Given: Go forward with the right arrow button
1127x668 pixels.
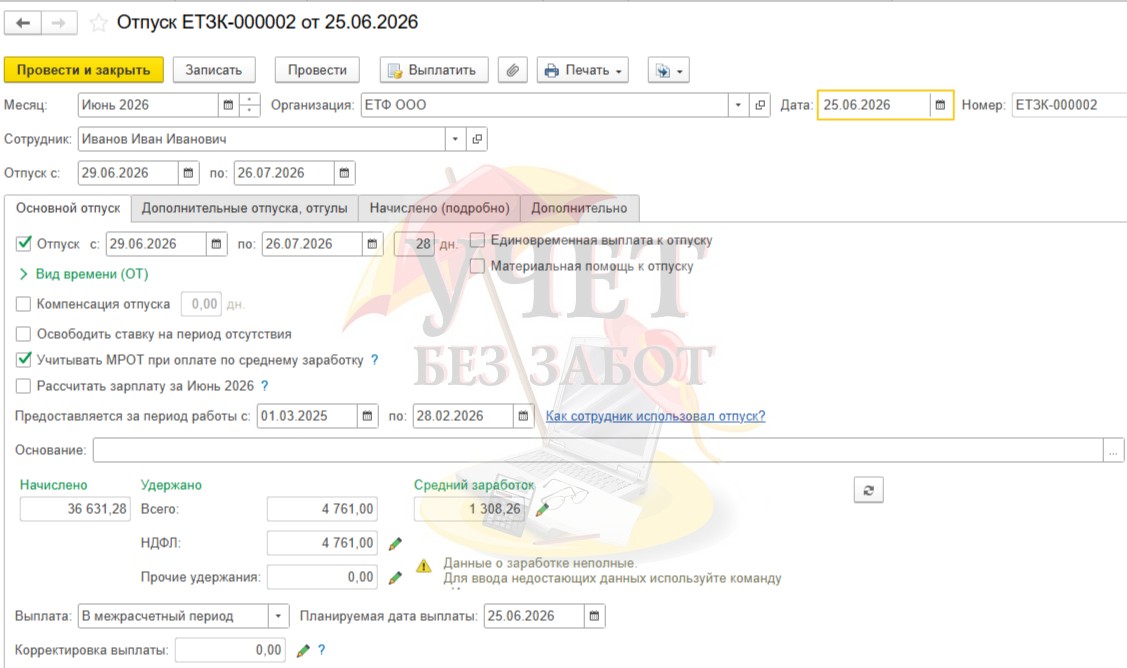Looking at the screenshot, I should click(59, 23).
